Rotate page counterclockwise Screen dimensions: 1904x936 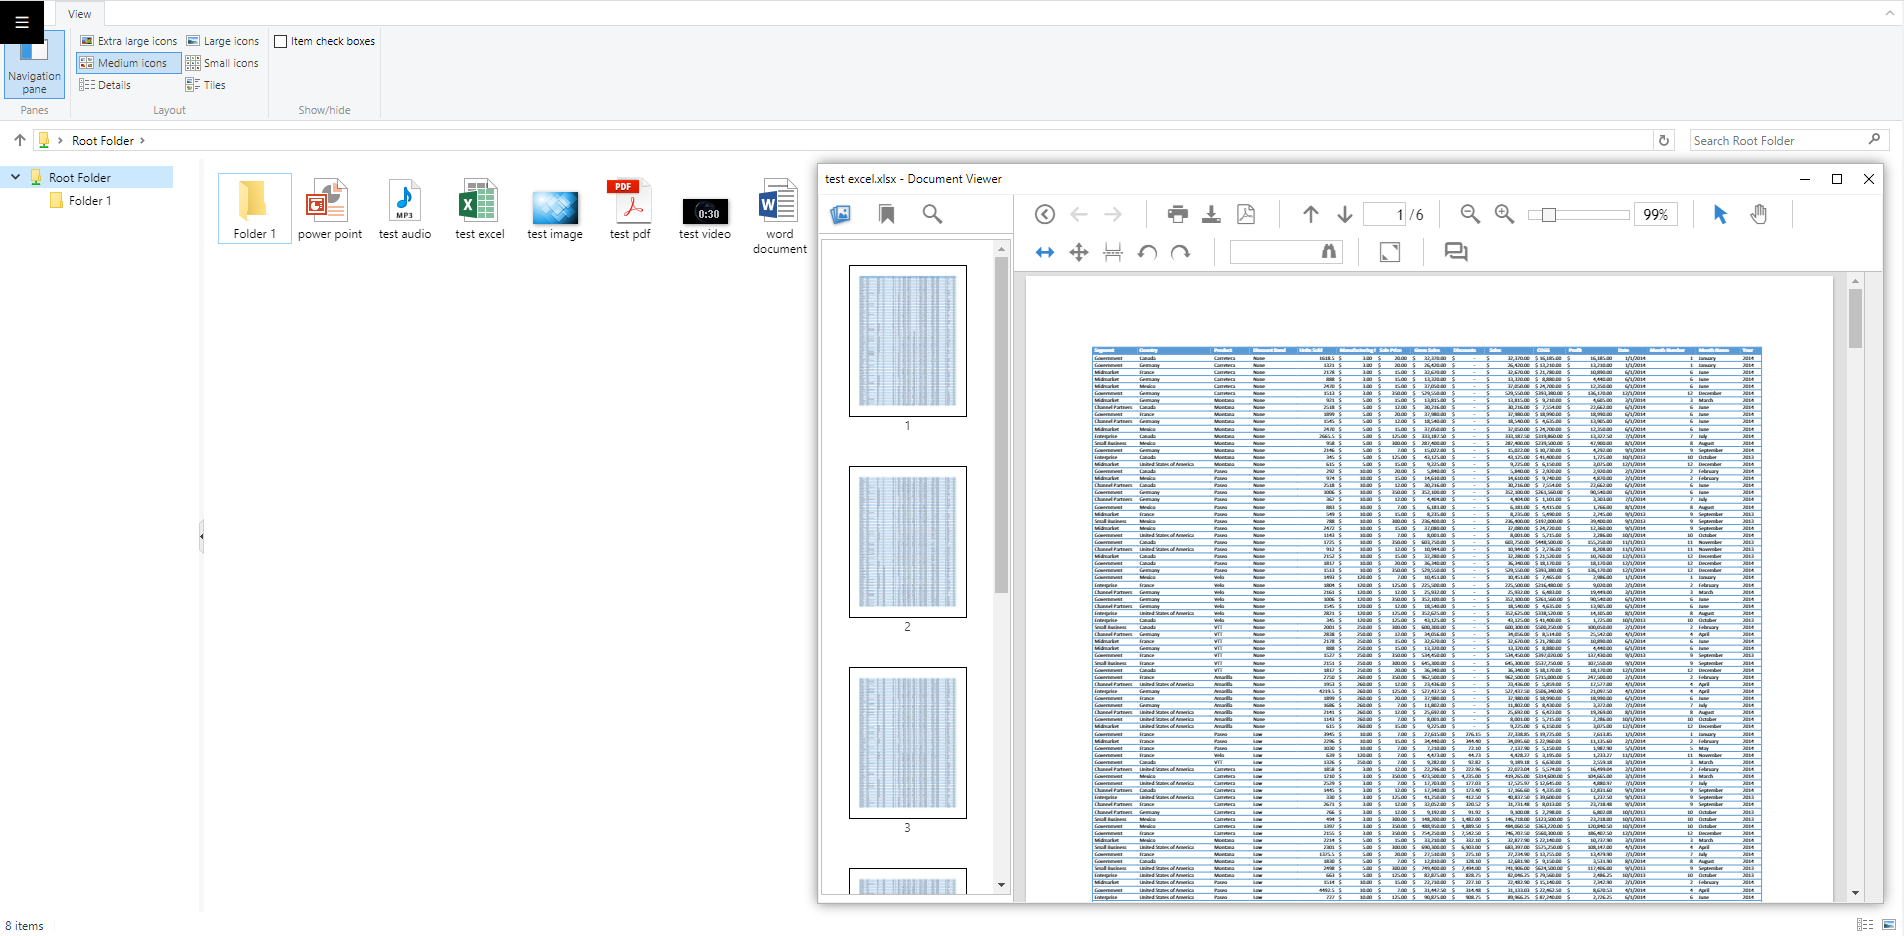click(x=1147, y=252)
